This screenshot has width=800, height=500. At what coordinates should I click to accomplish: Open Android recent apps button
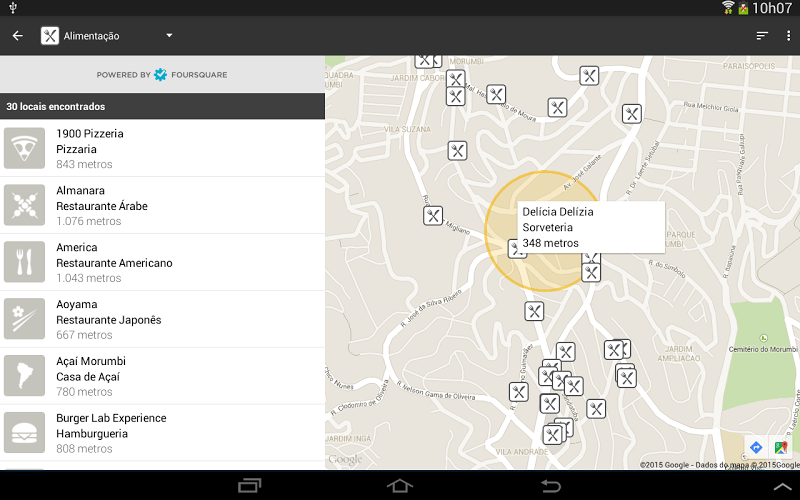coord(249,485)
